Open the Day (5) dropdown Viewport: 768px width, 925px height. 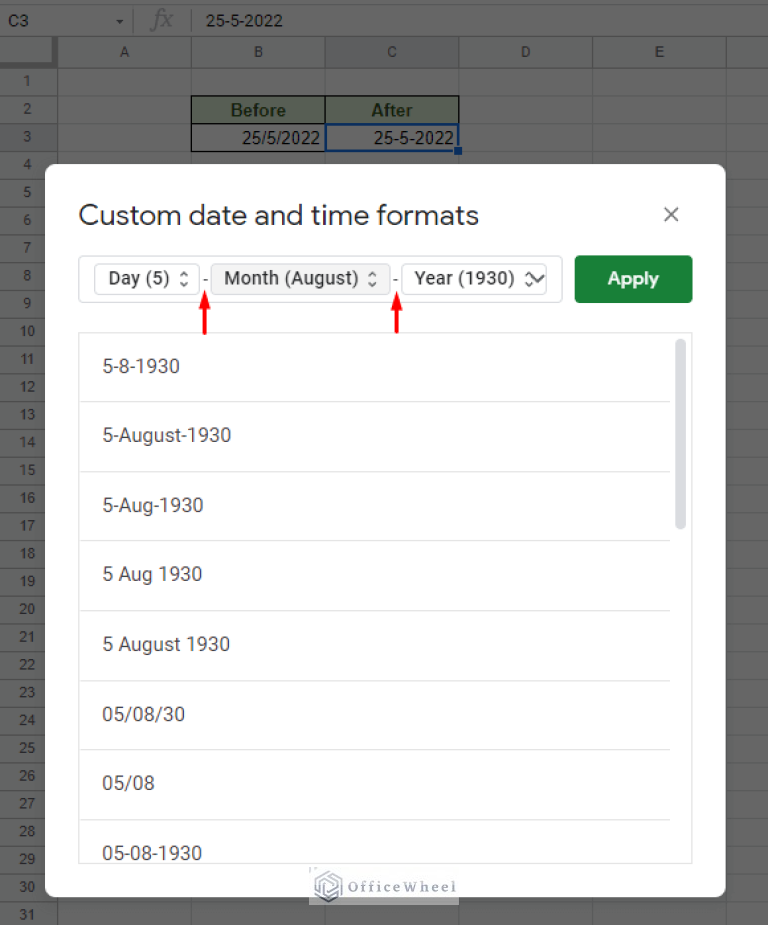[x=146, y=279]
